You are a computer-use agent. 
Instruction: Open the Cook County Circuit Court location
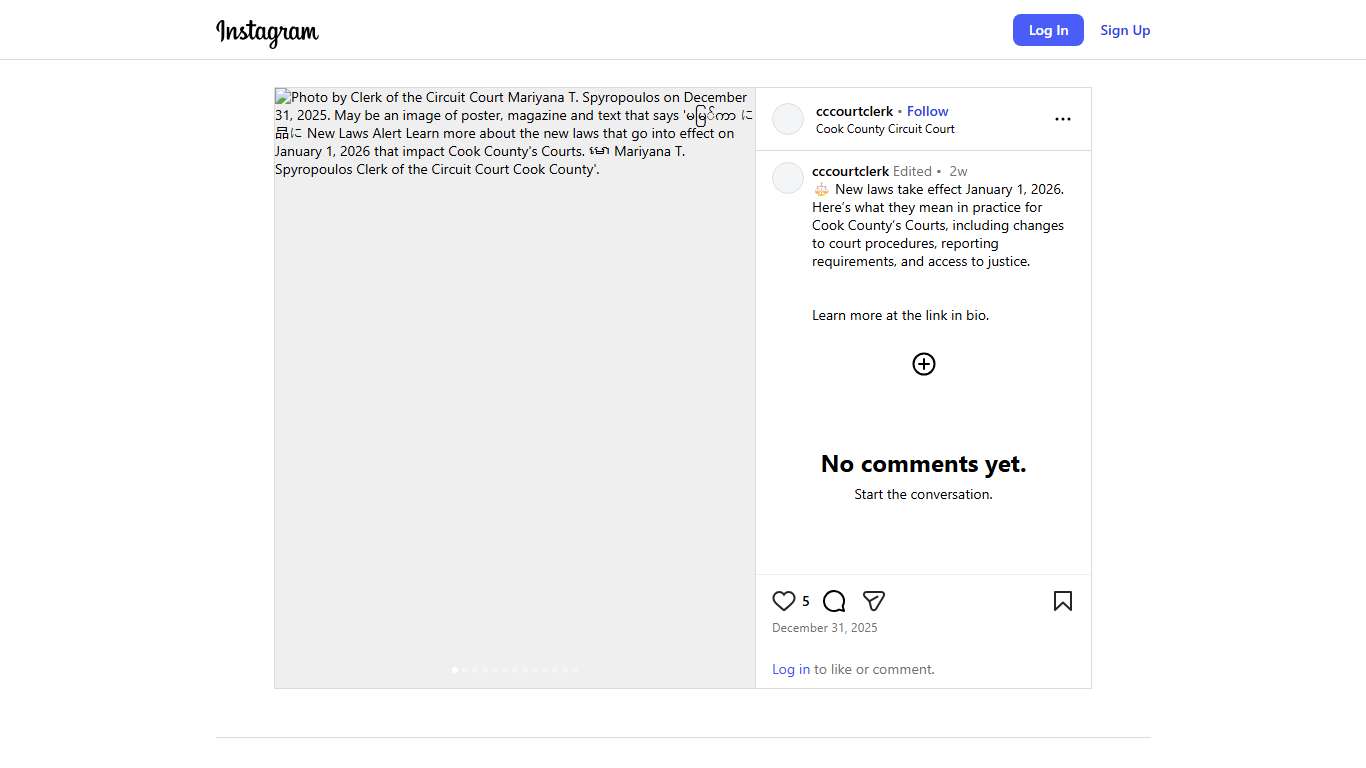pos(885,129)
